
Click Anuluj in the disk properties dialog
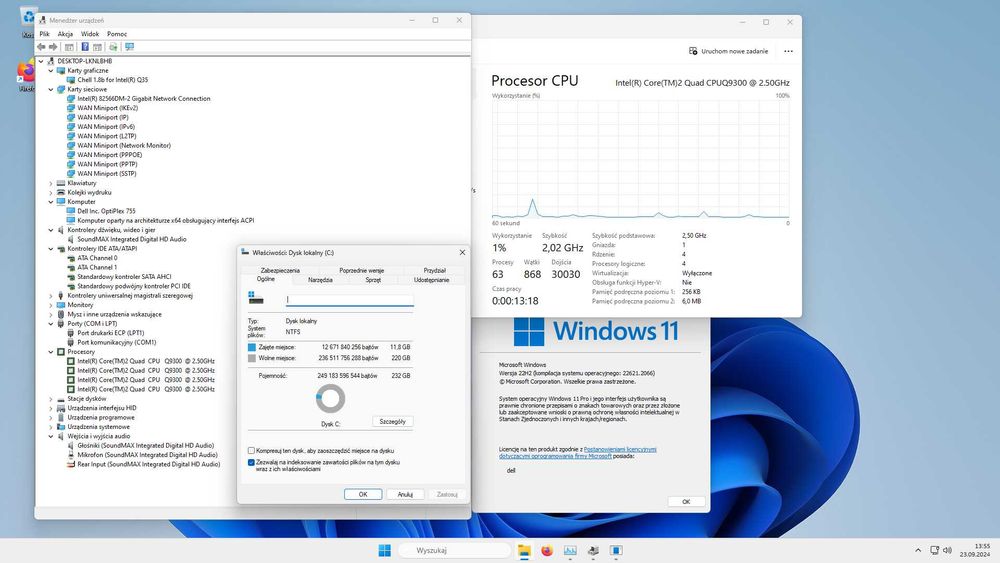coord(405,494)
